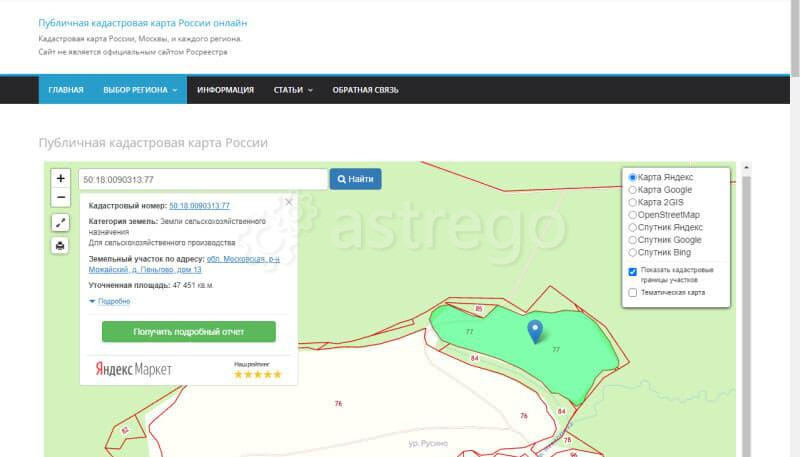The width and height of the screenshot is (800, 457).
Task: Open the Обратная связь page
Action: tap(365, 90)
